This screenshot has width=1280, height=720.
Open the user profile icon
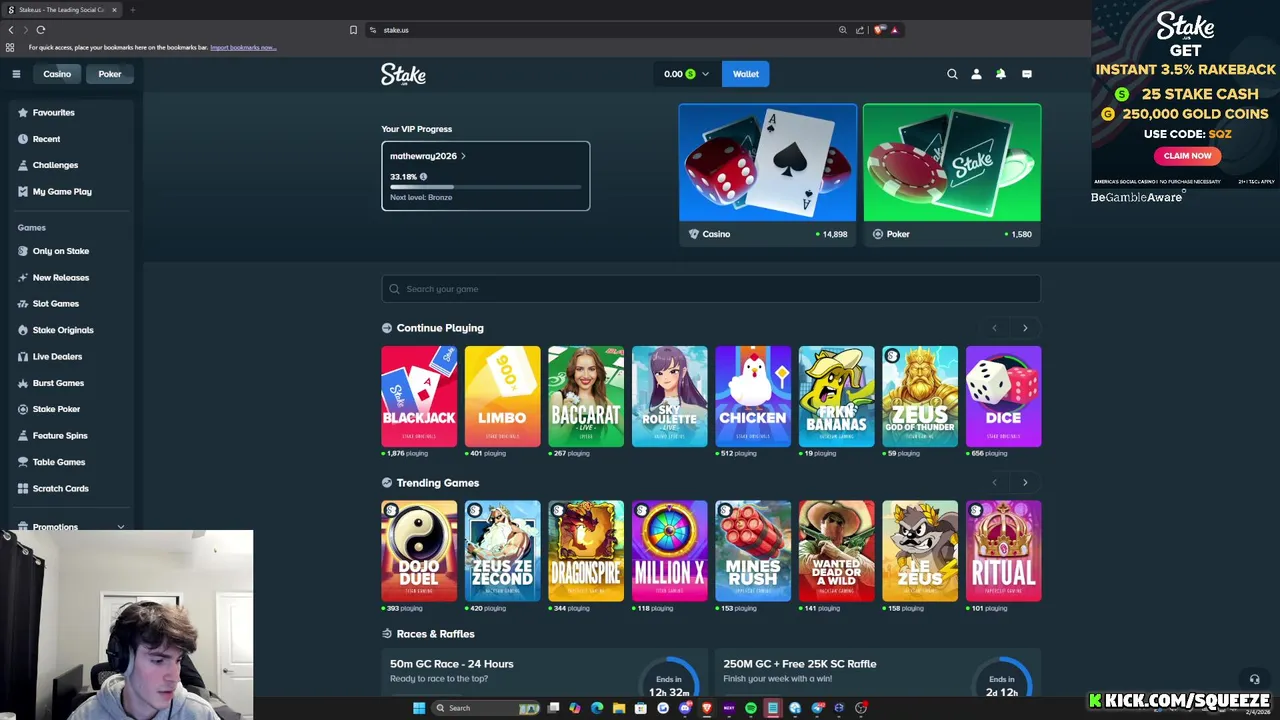click(x=976, y=74)
